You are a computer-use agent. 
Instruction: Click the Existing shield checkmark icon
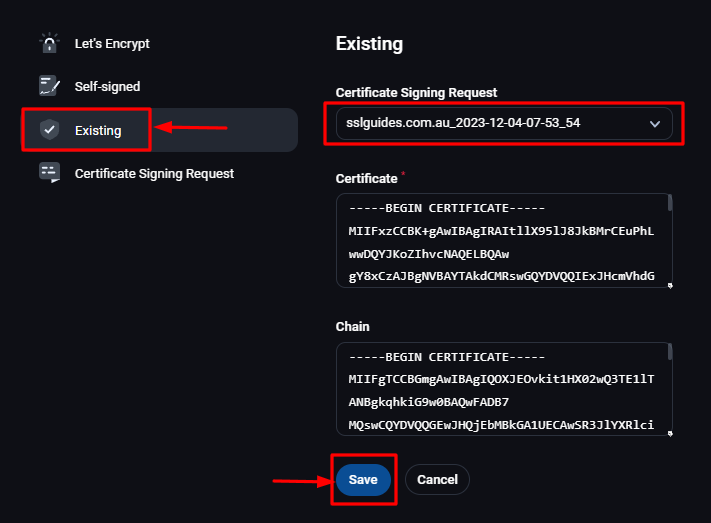pos(49,130)
